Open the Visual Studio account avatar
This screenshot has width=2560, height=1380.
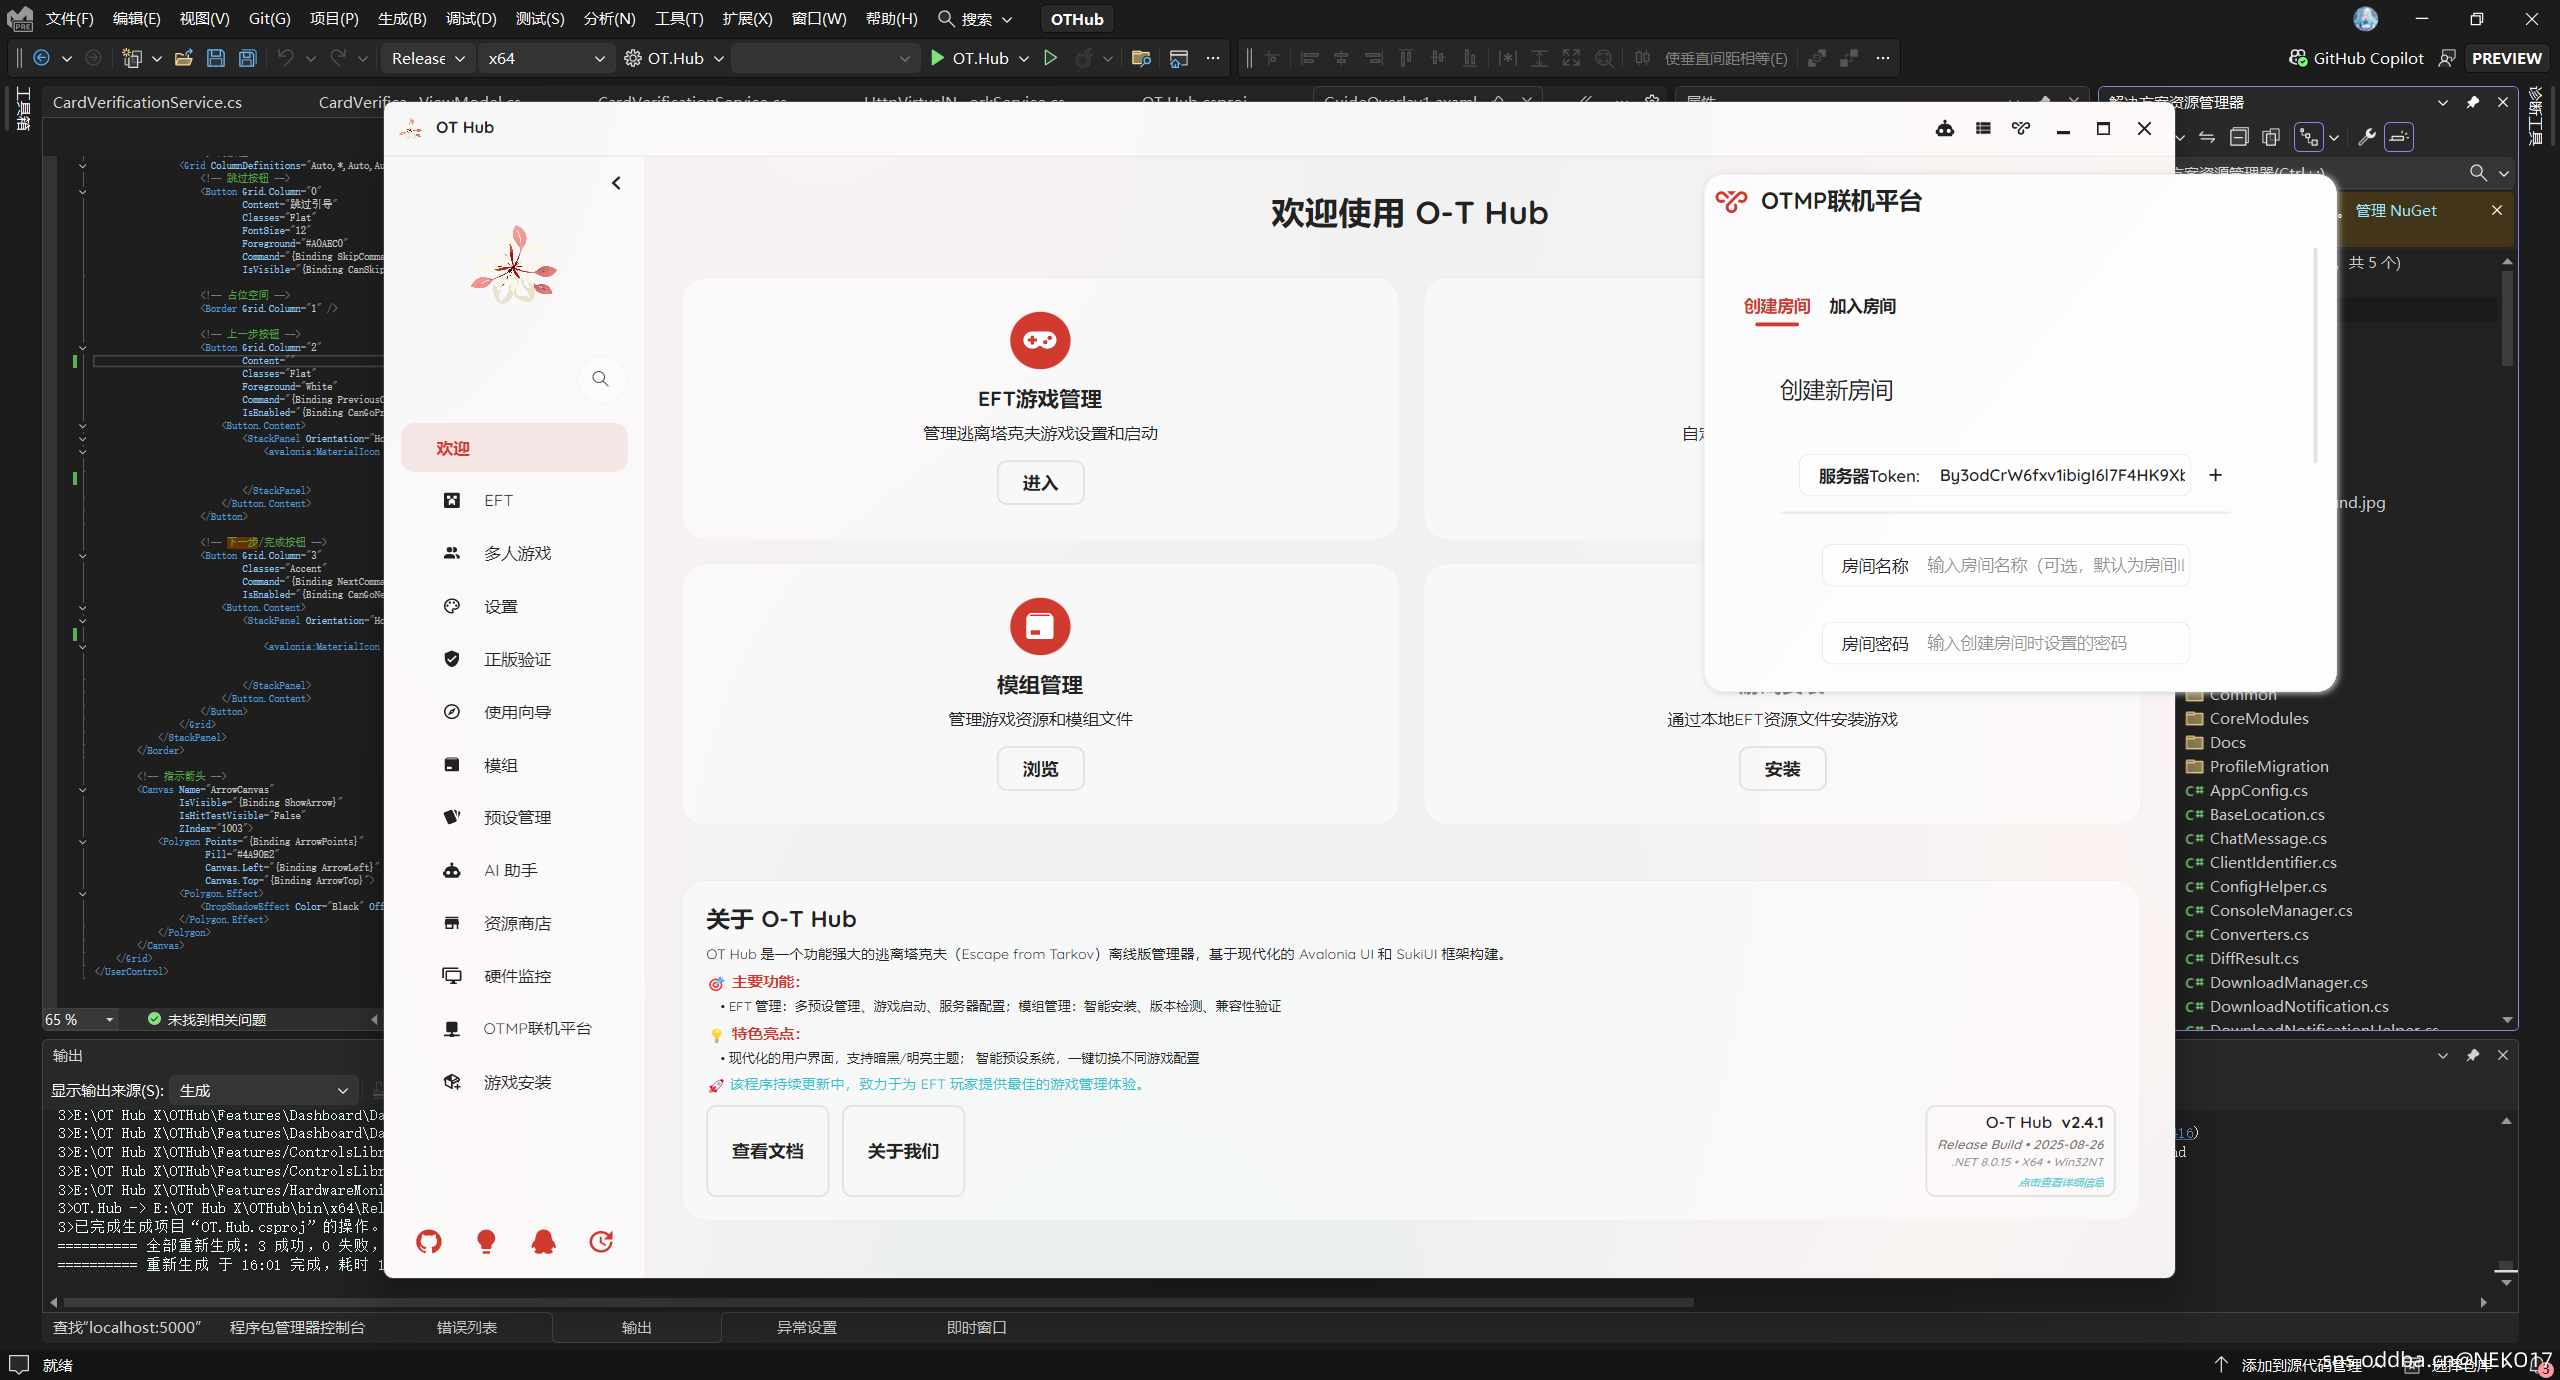(2365, 19)
